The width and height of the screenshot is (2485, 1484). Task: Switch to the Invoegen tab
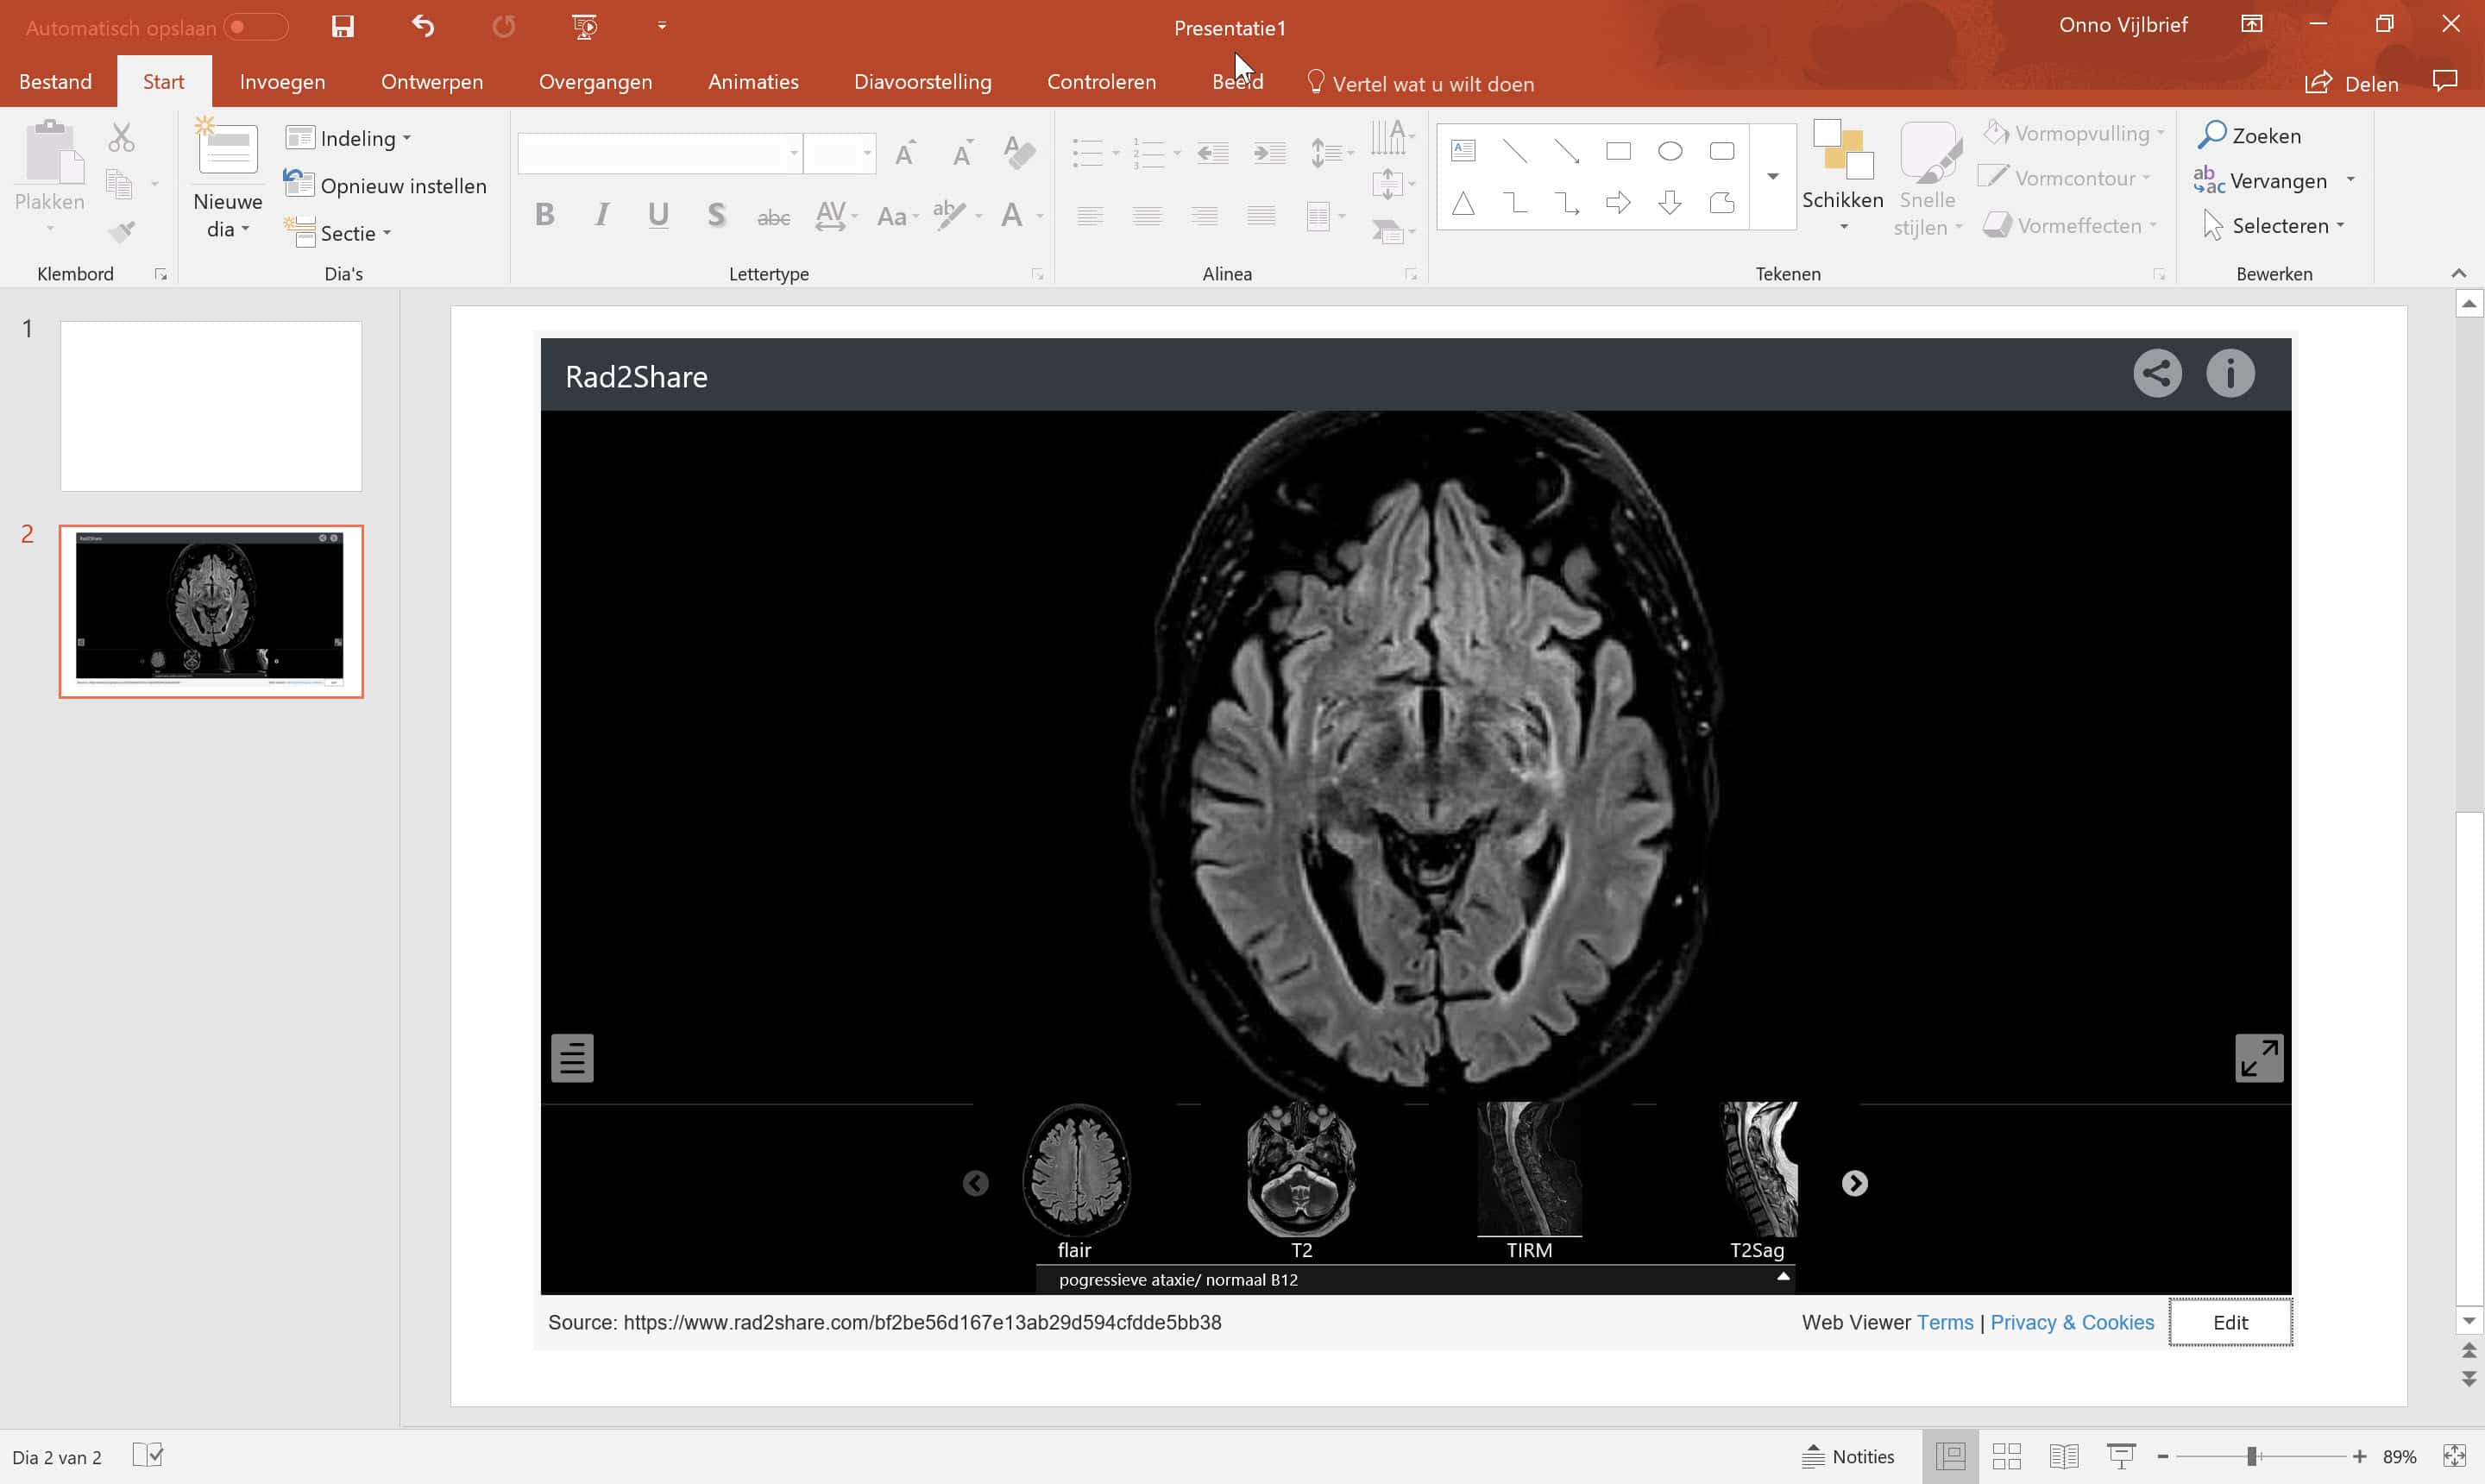point(282,81)
